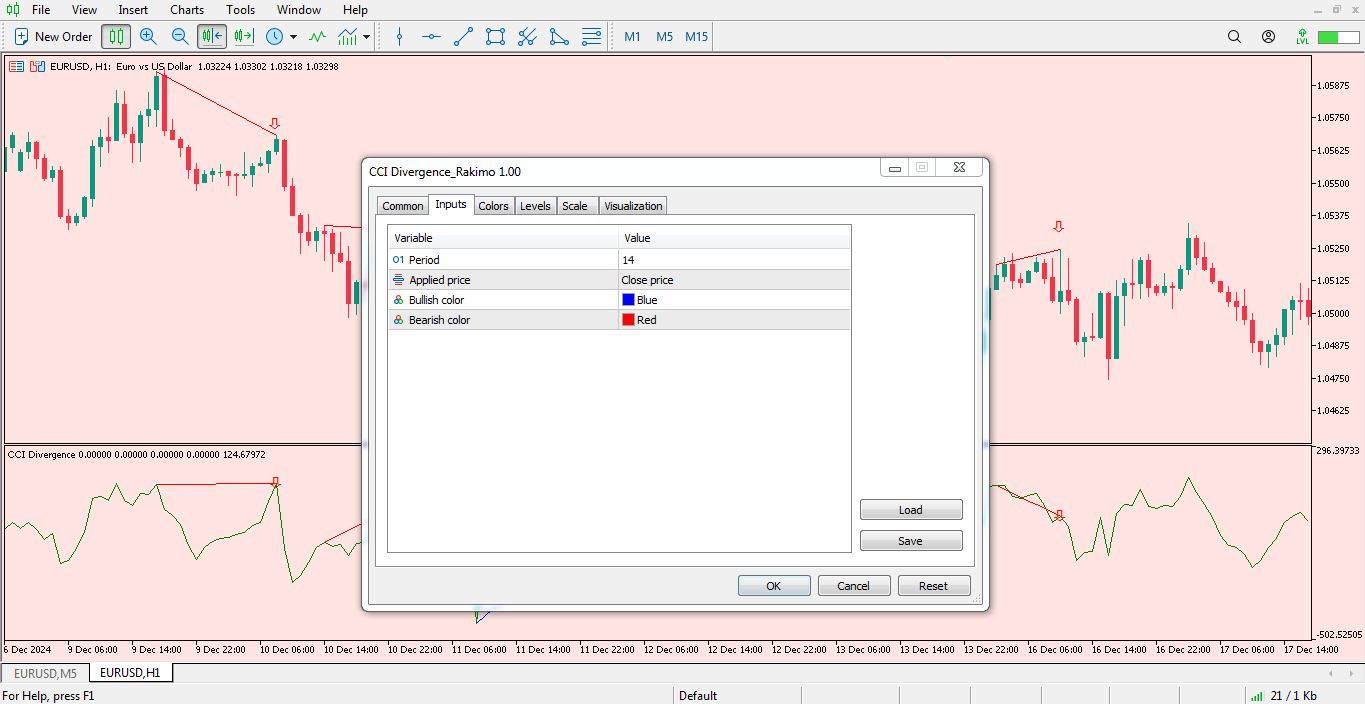The image size is (1365, 704).
Task: Open the Charts menu
Action: click(x=187, y=10)
